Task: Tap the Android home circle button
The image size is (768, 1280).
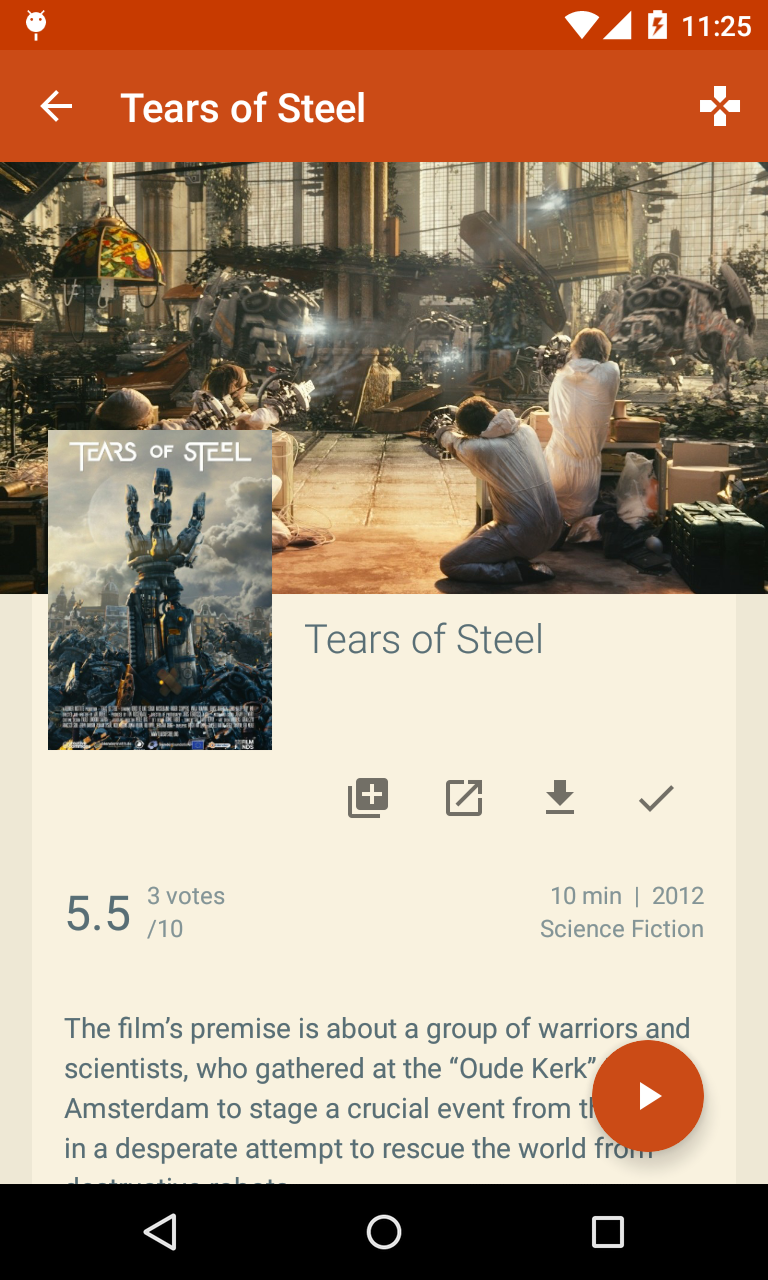Action: click(x=384, y=1232)
